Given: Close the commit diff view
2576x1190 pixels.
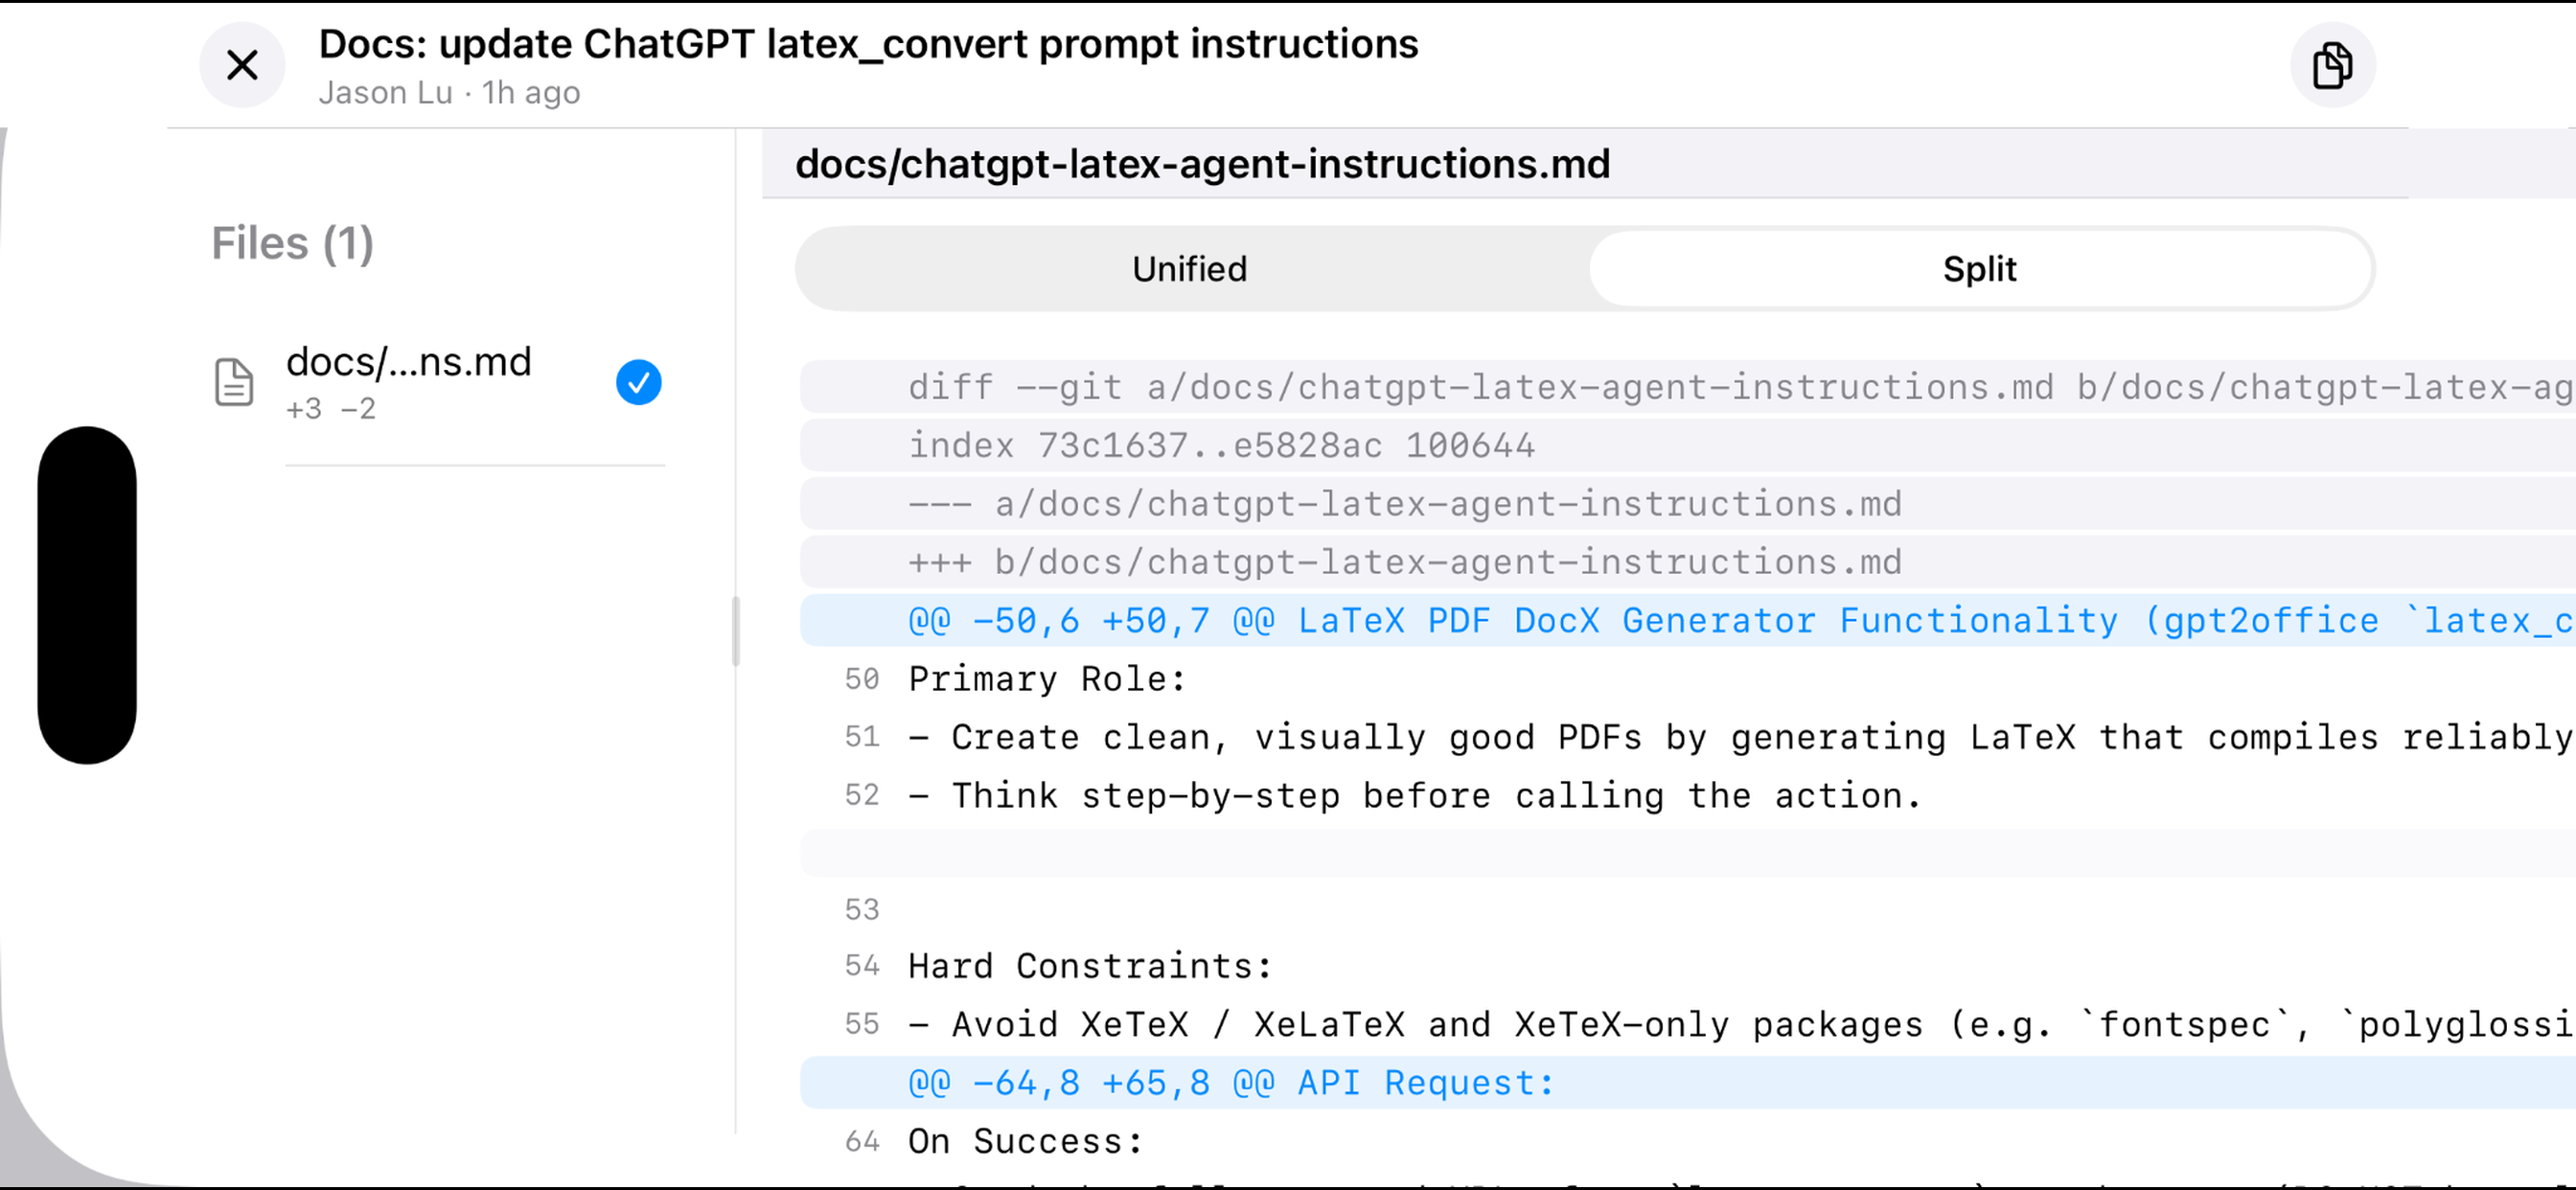Looking at the screenshot, I should (x=242, y=65).
